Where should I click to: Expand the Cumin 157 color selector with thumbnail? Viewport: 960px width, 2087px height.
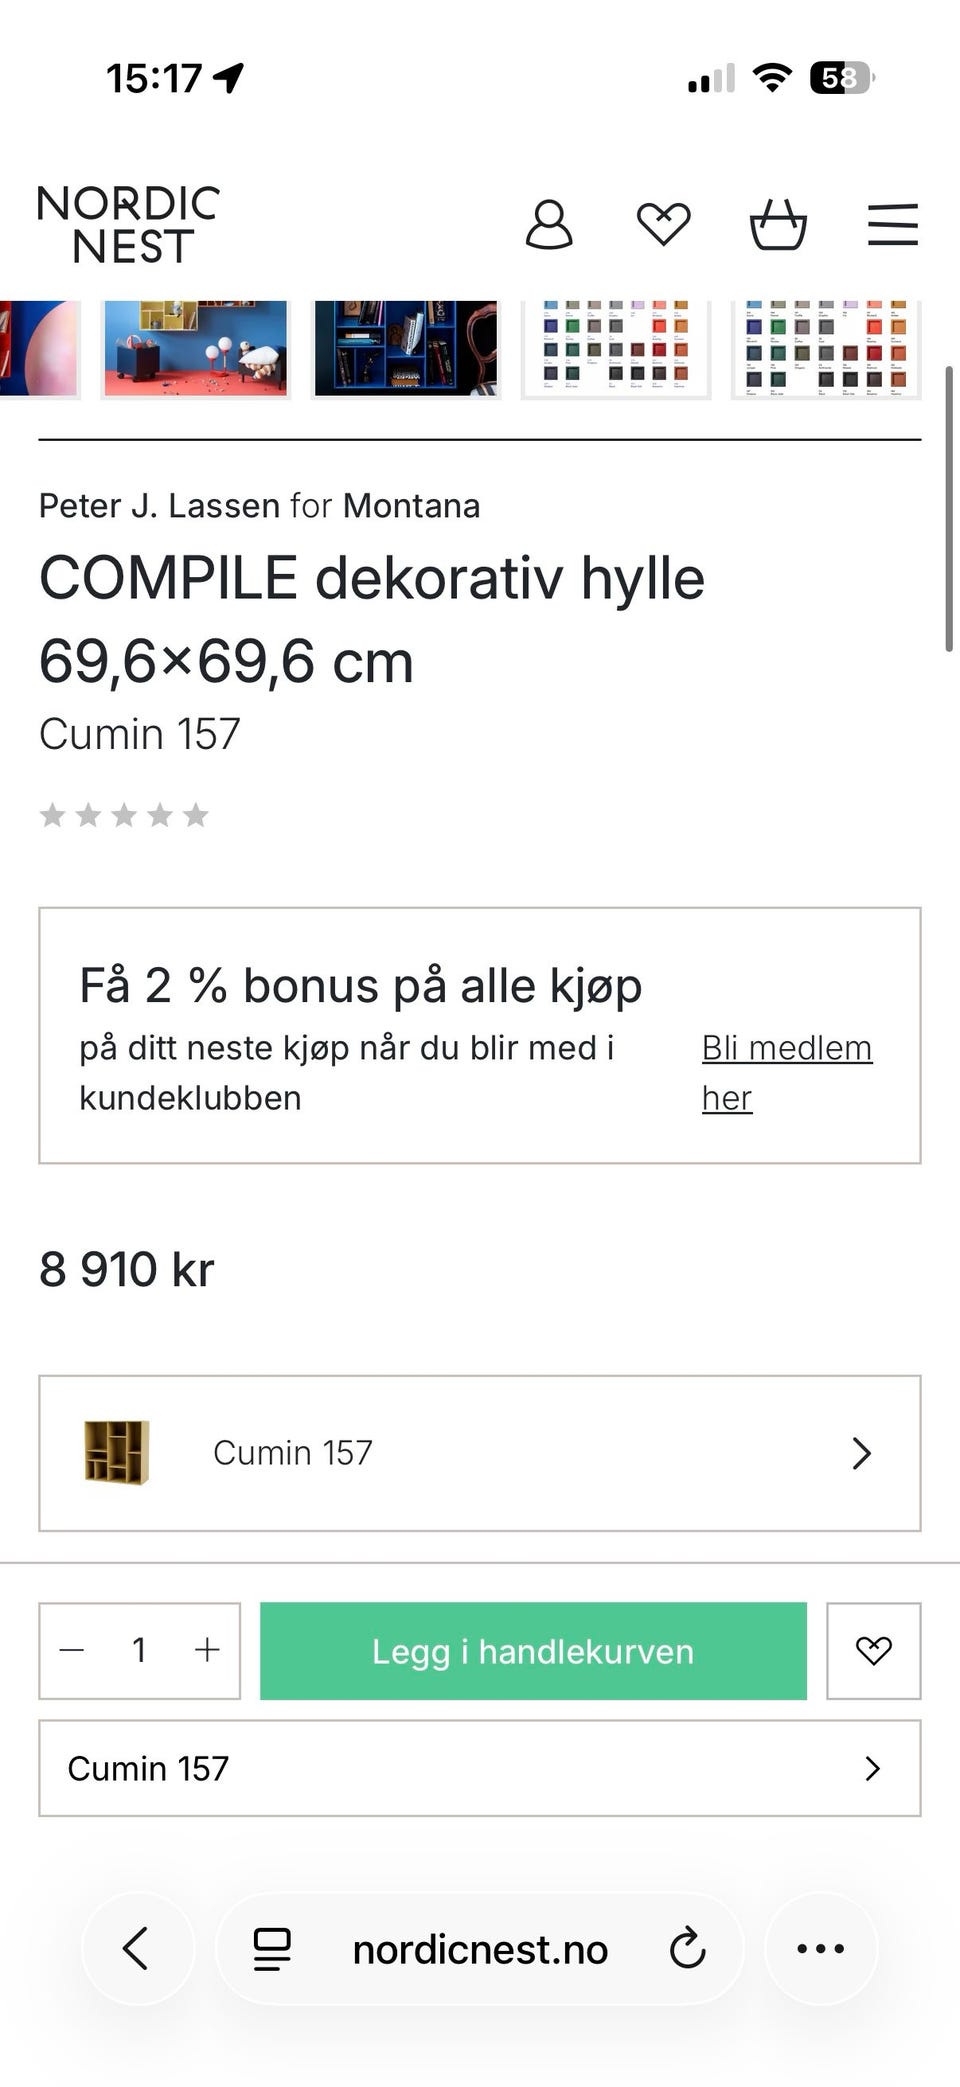point(480,1453)
